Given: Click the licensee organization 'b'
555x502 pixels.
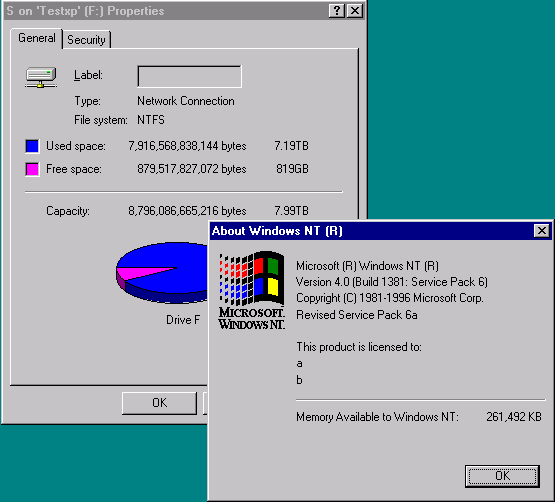Looking at the screenshot, I should (x=299, y=380).
